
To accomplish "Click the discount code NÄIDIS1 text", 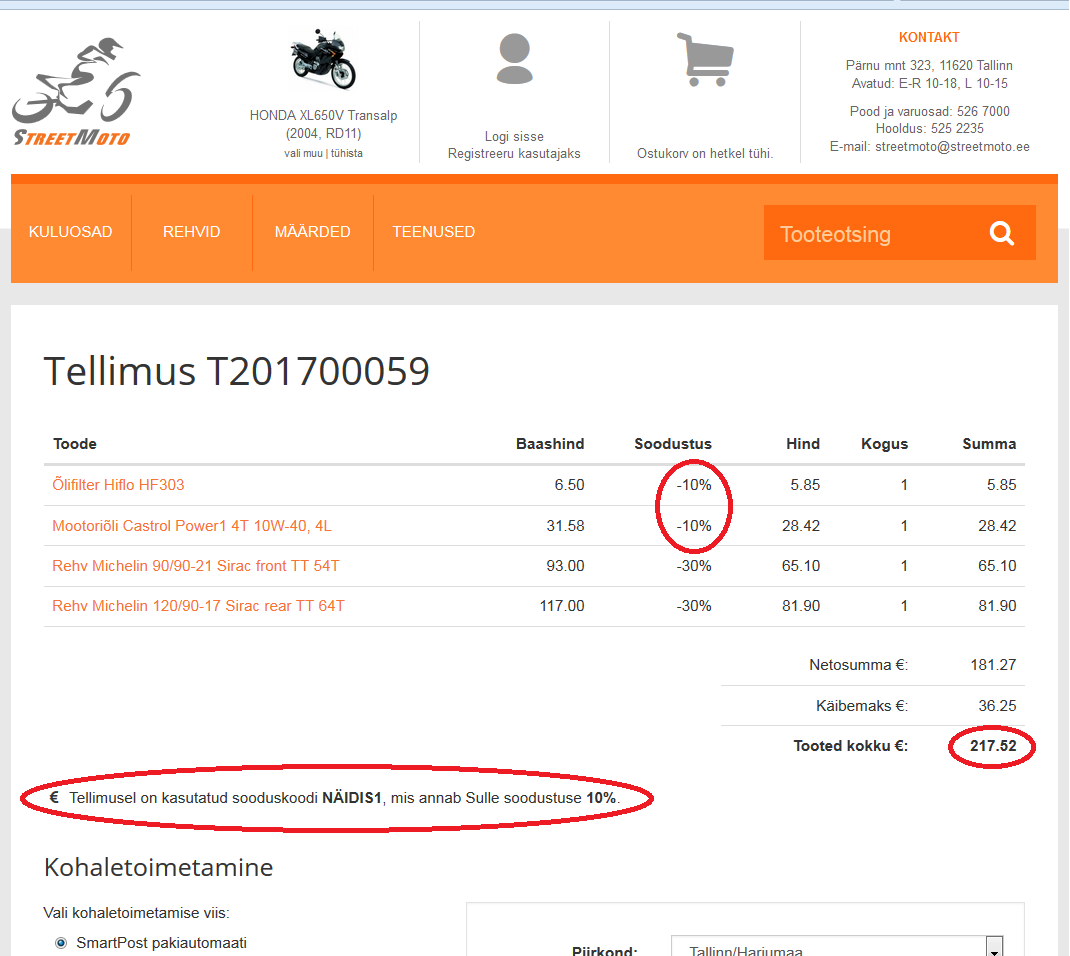I will click(x=351, y=798).
